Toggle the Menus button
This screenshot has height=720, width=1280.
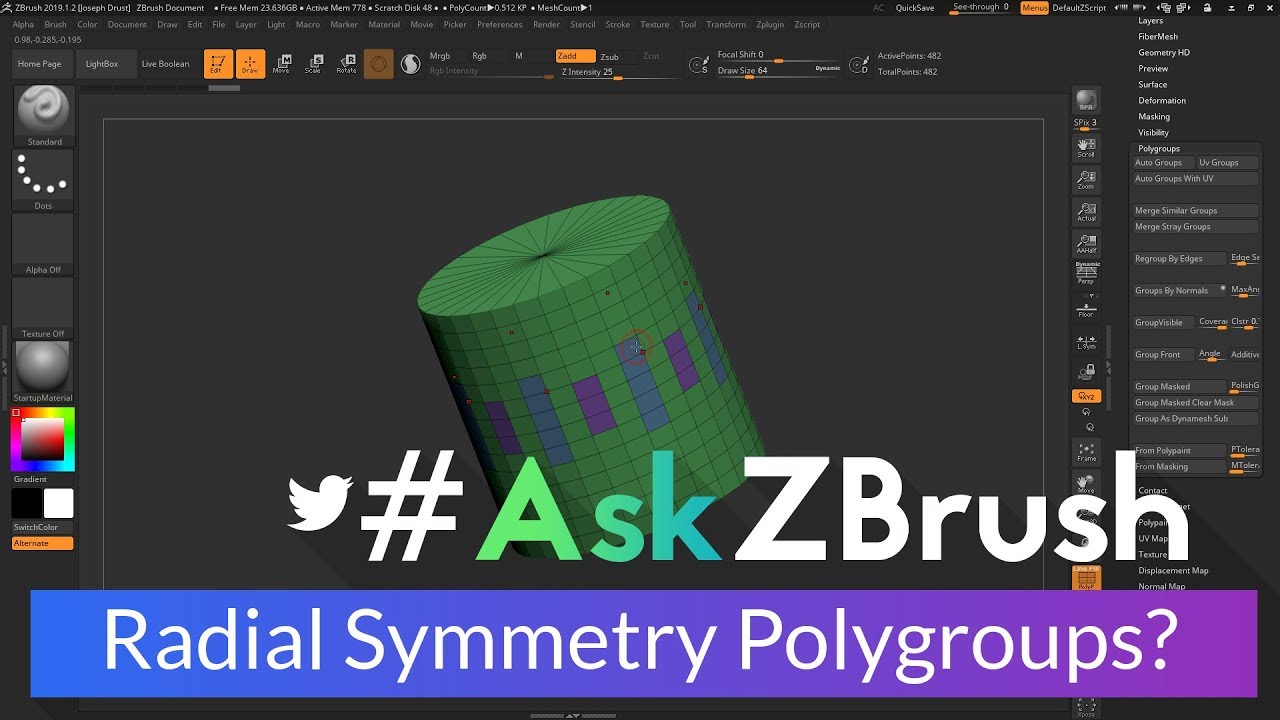(1035, 7)
